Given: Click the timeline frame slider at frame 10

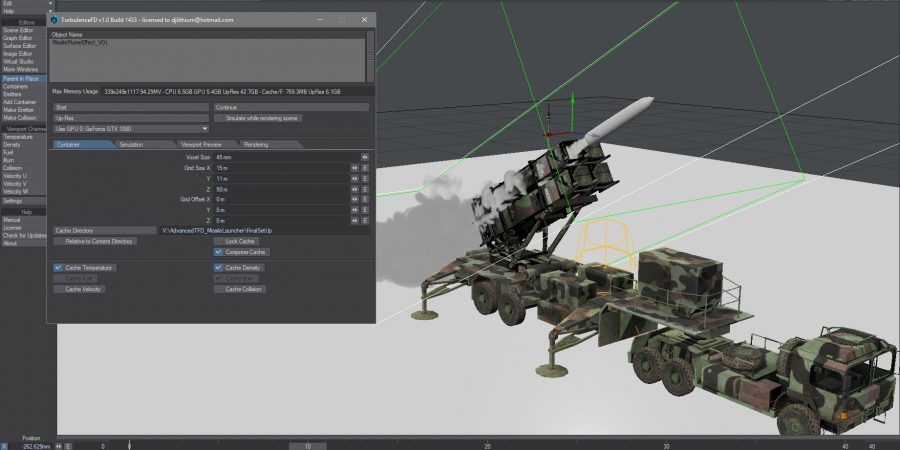Looking at the screenshot, I should pyautogui.click(x=308, y=445).
